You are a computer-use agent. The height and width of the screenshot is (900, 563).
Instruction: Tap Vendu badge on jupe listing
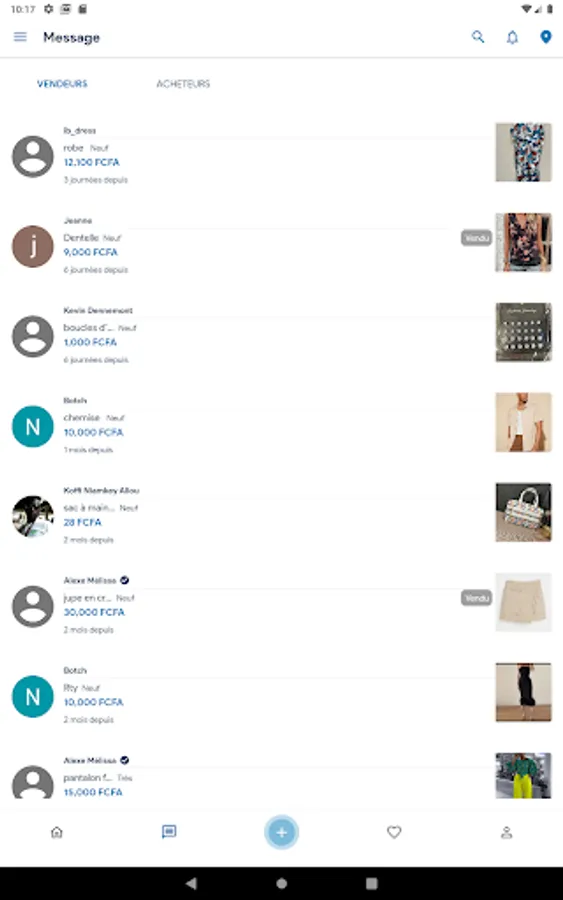pos(476,598)
